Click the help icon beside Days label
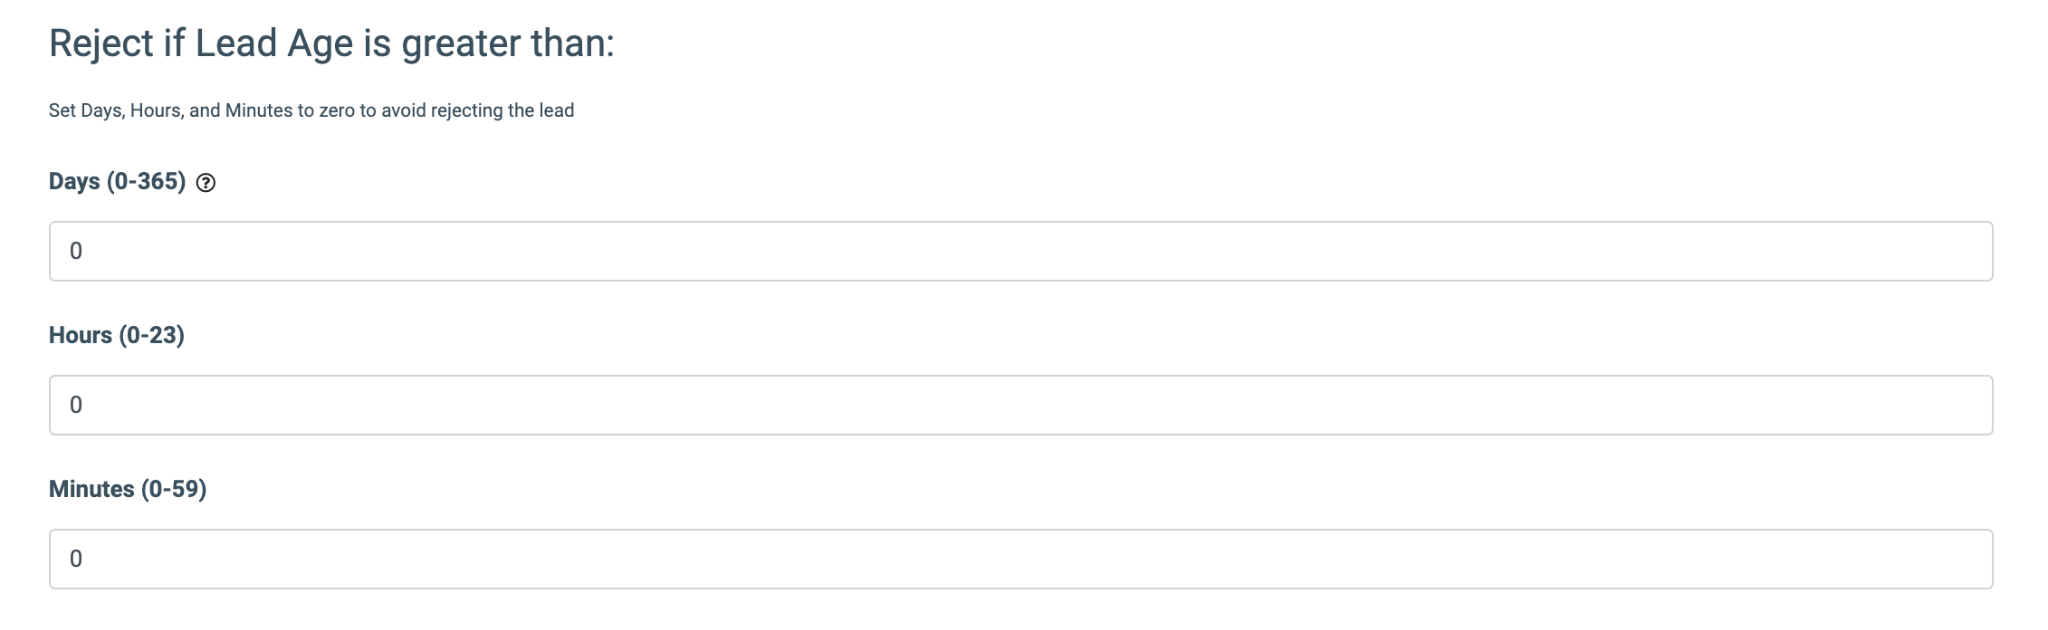 click(x=206, y=183)
